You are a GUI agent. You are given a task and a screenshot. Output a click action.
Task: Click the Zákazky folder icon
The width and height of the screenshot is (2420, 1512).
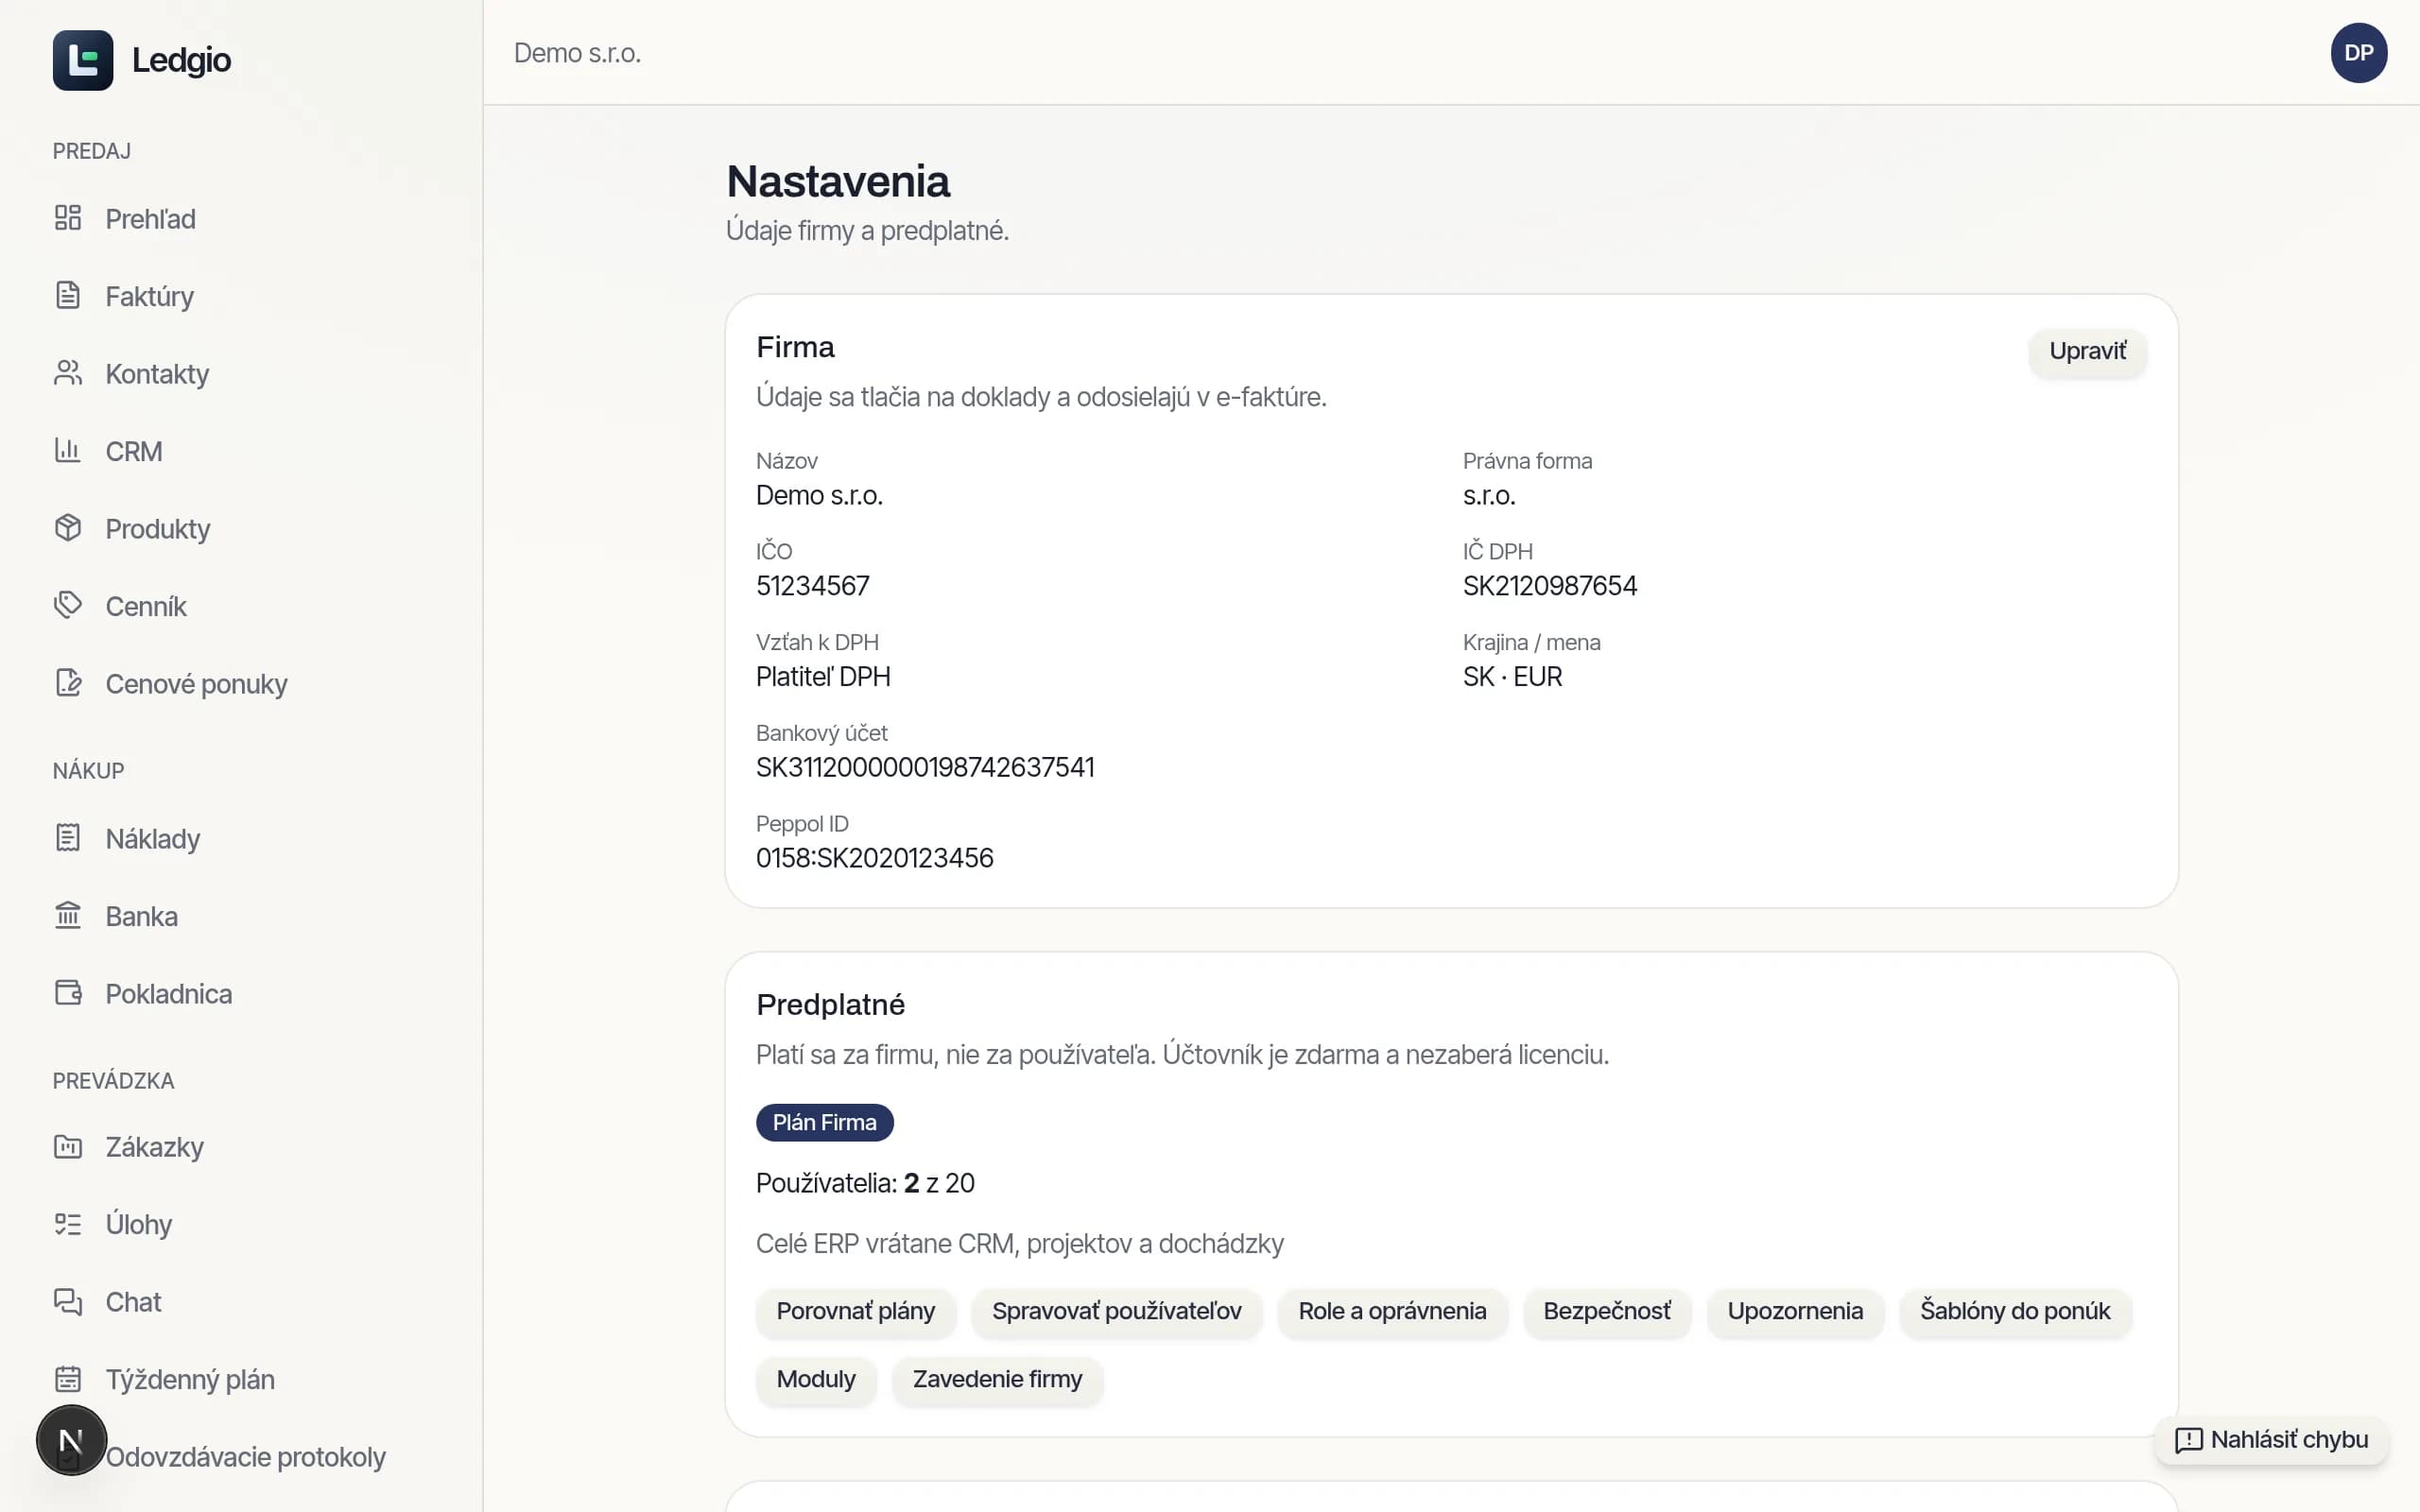pyautogui.click(x=68, y=1147)
